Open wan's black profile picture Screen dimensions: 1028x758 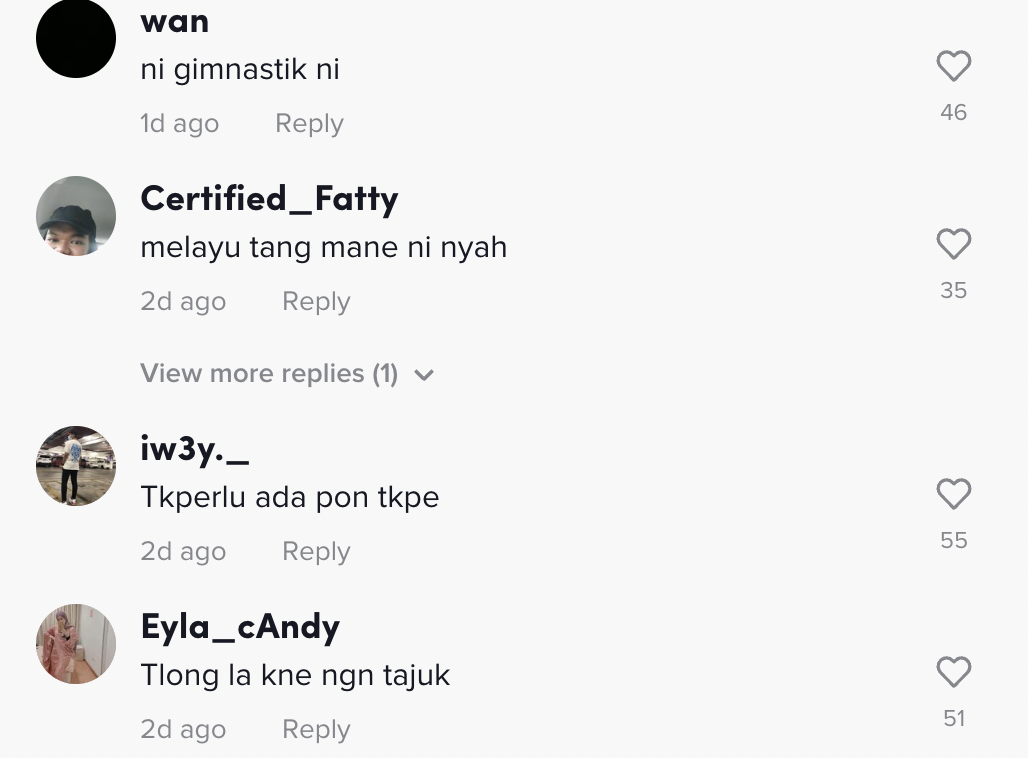[76, 38]
